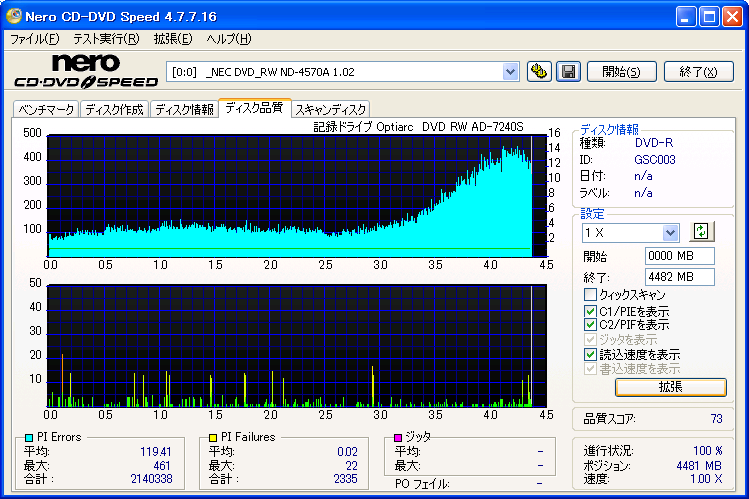
Task: Click the PO フェイル label
Action: point(422,484)
